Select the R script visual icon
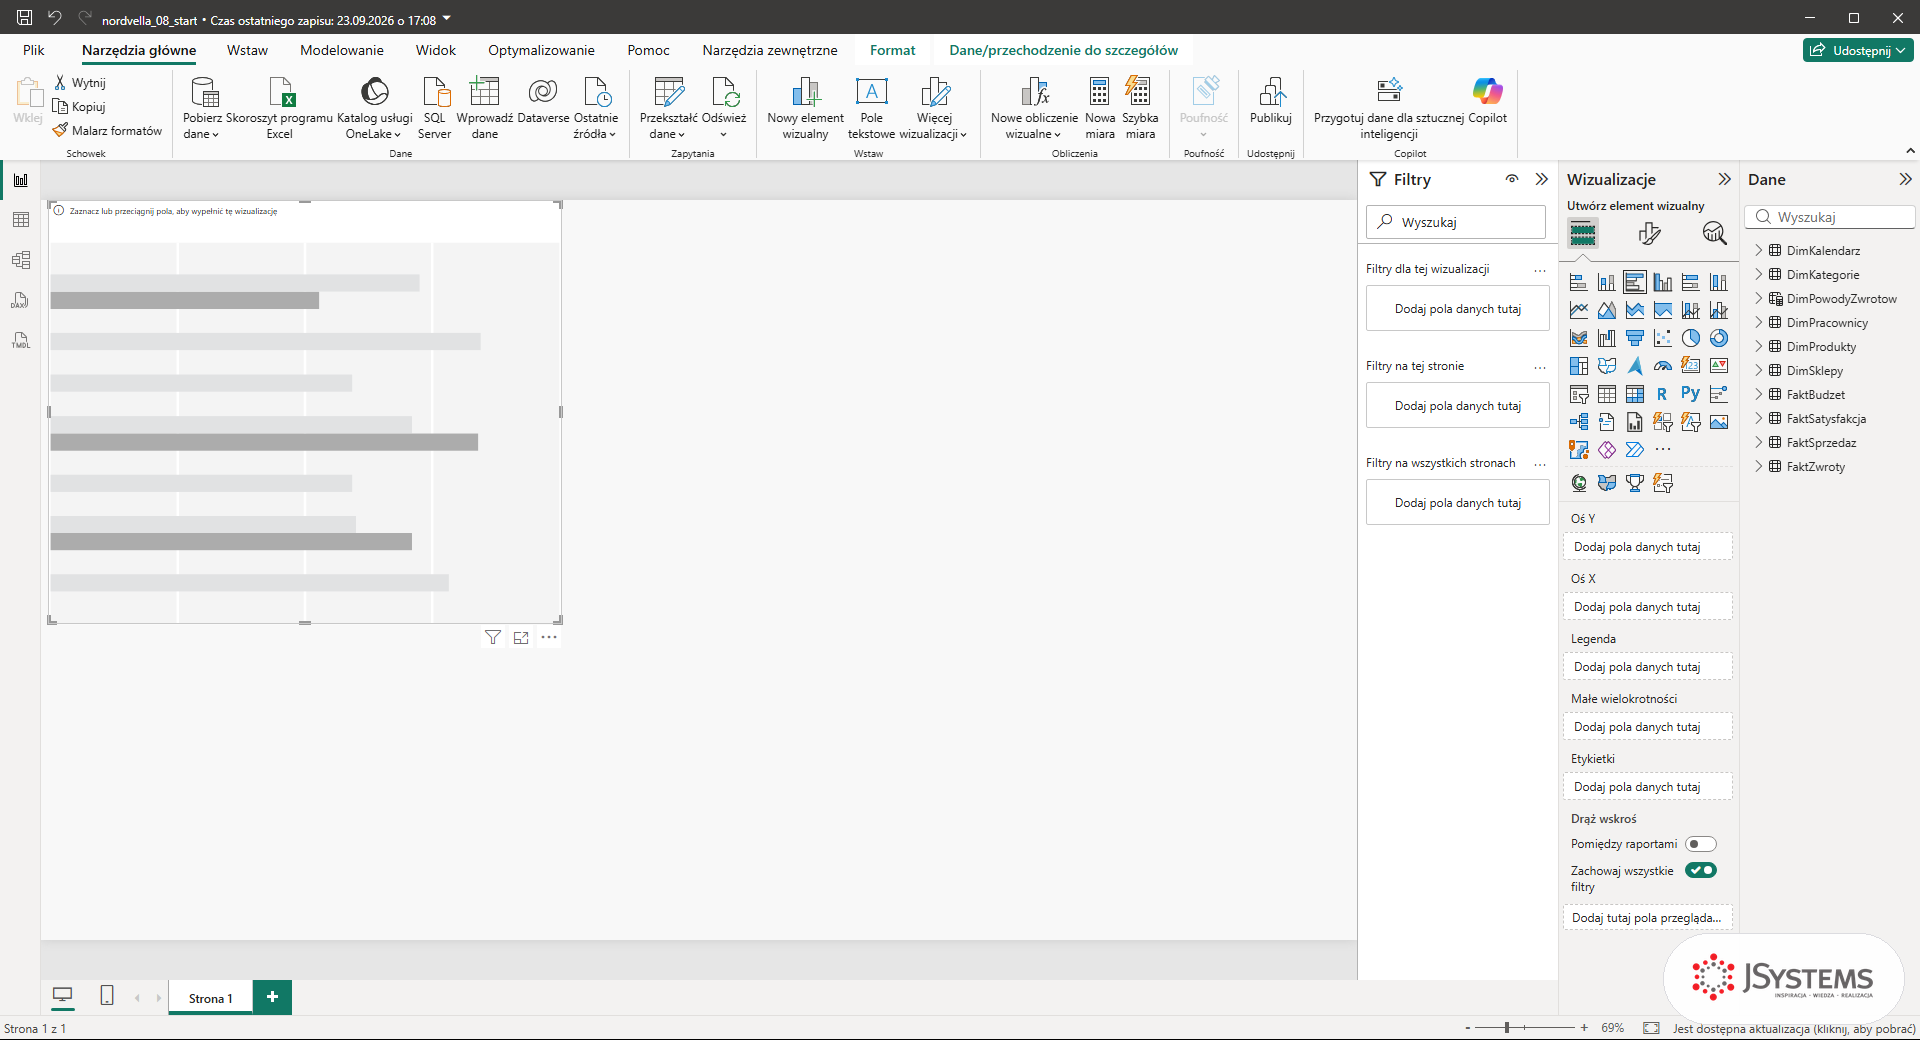The image size is (1920, 1040). [x=1662, y=394]
